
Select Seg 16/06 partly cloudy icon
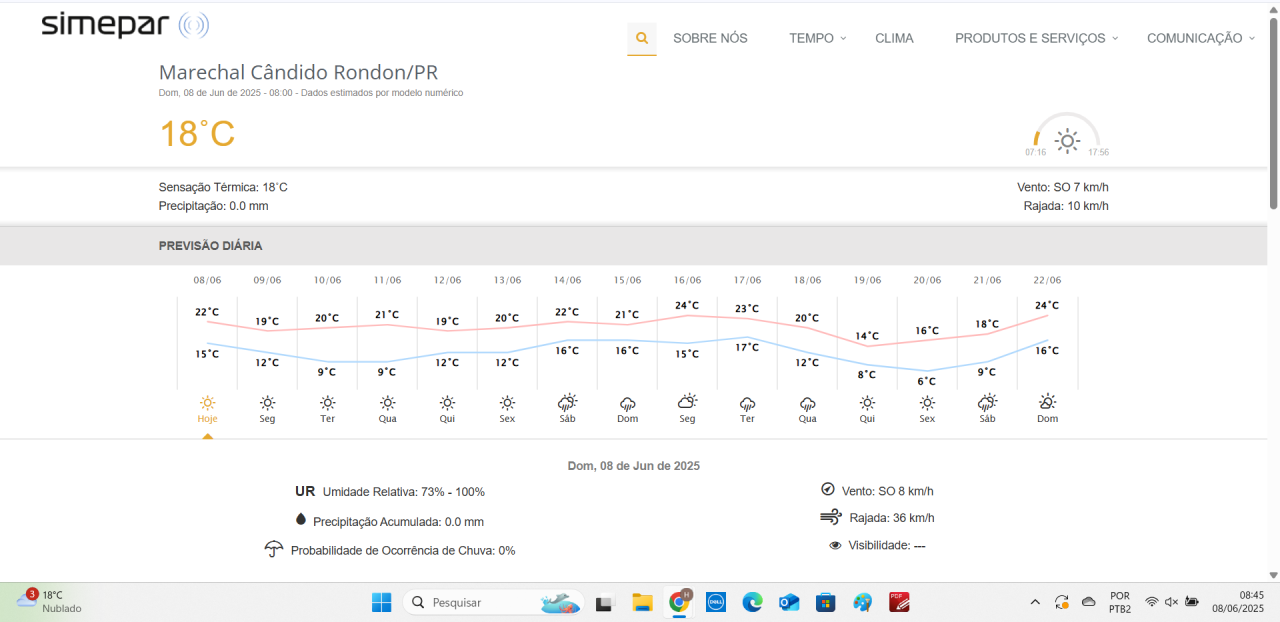pyautogui.click(x=687, y=402)
